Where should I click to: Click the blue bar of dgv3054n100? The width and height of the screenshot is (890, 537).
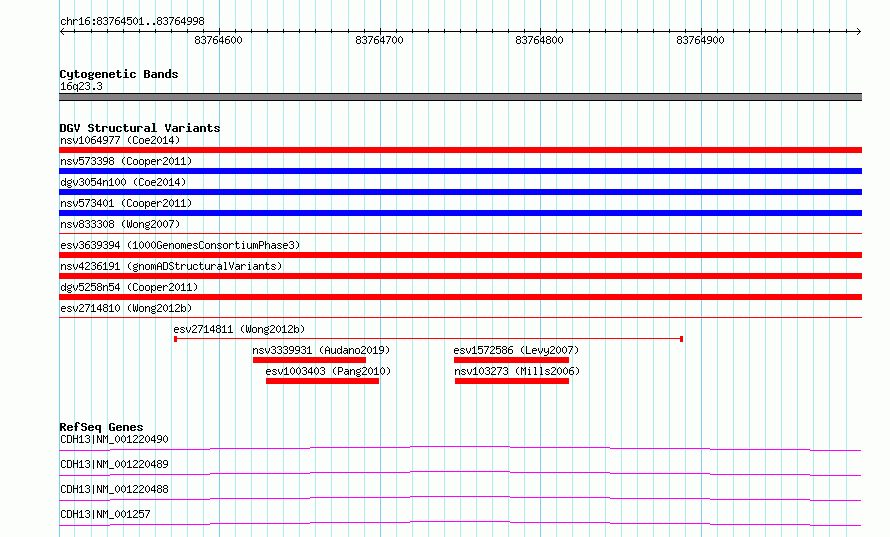[x=460, y=192]
